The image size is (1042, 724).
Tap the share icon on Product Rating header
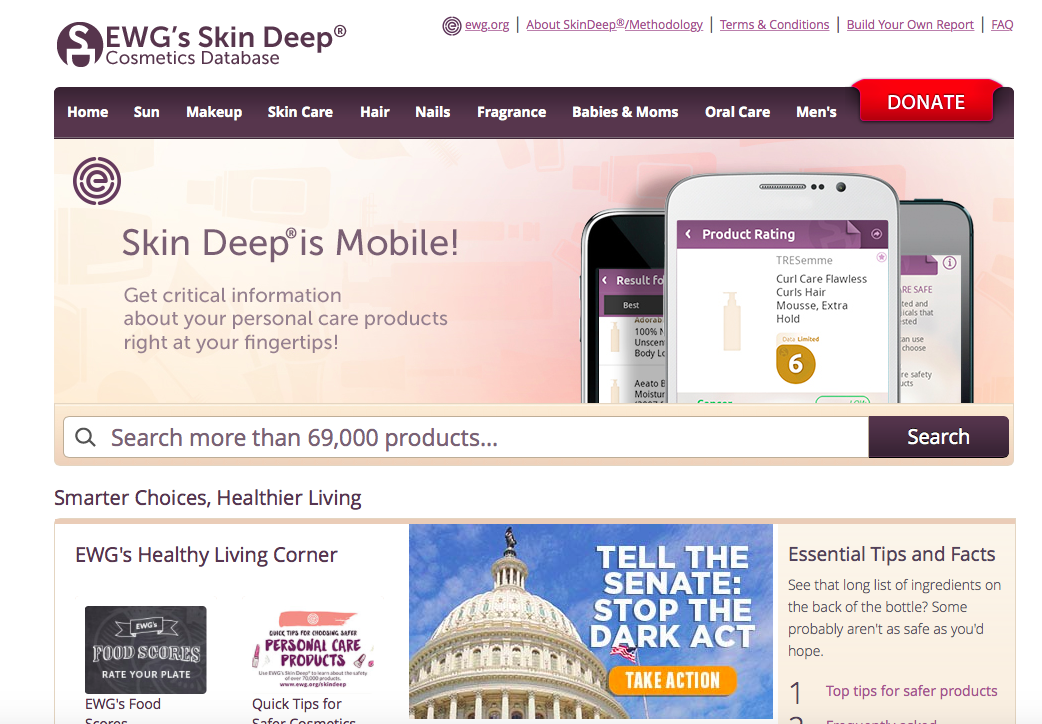tap(877, 234)
